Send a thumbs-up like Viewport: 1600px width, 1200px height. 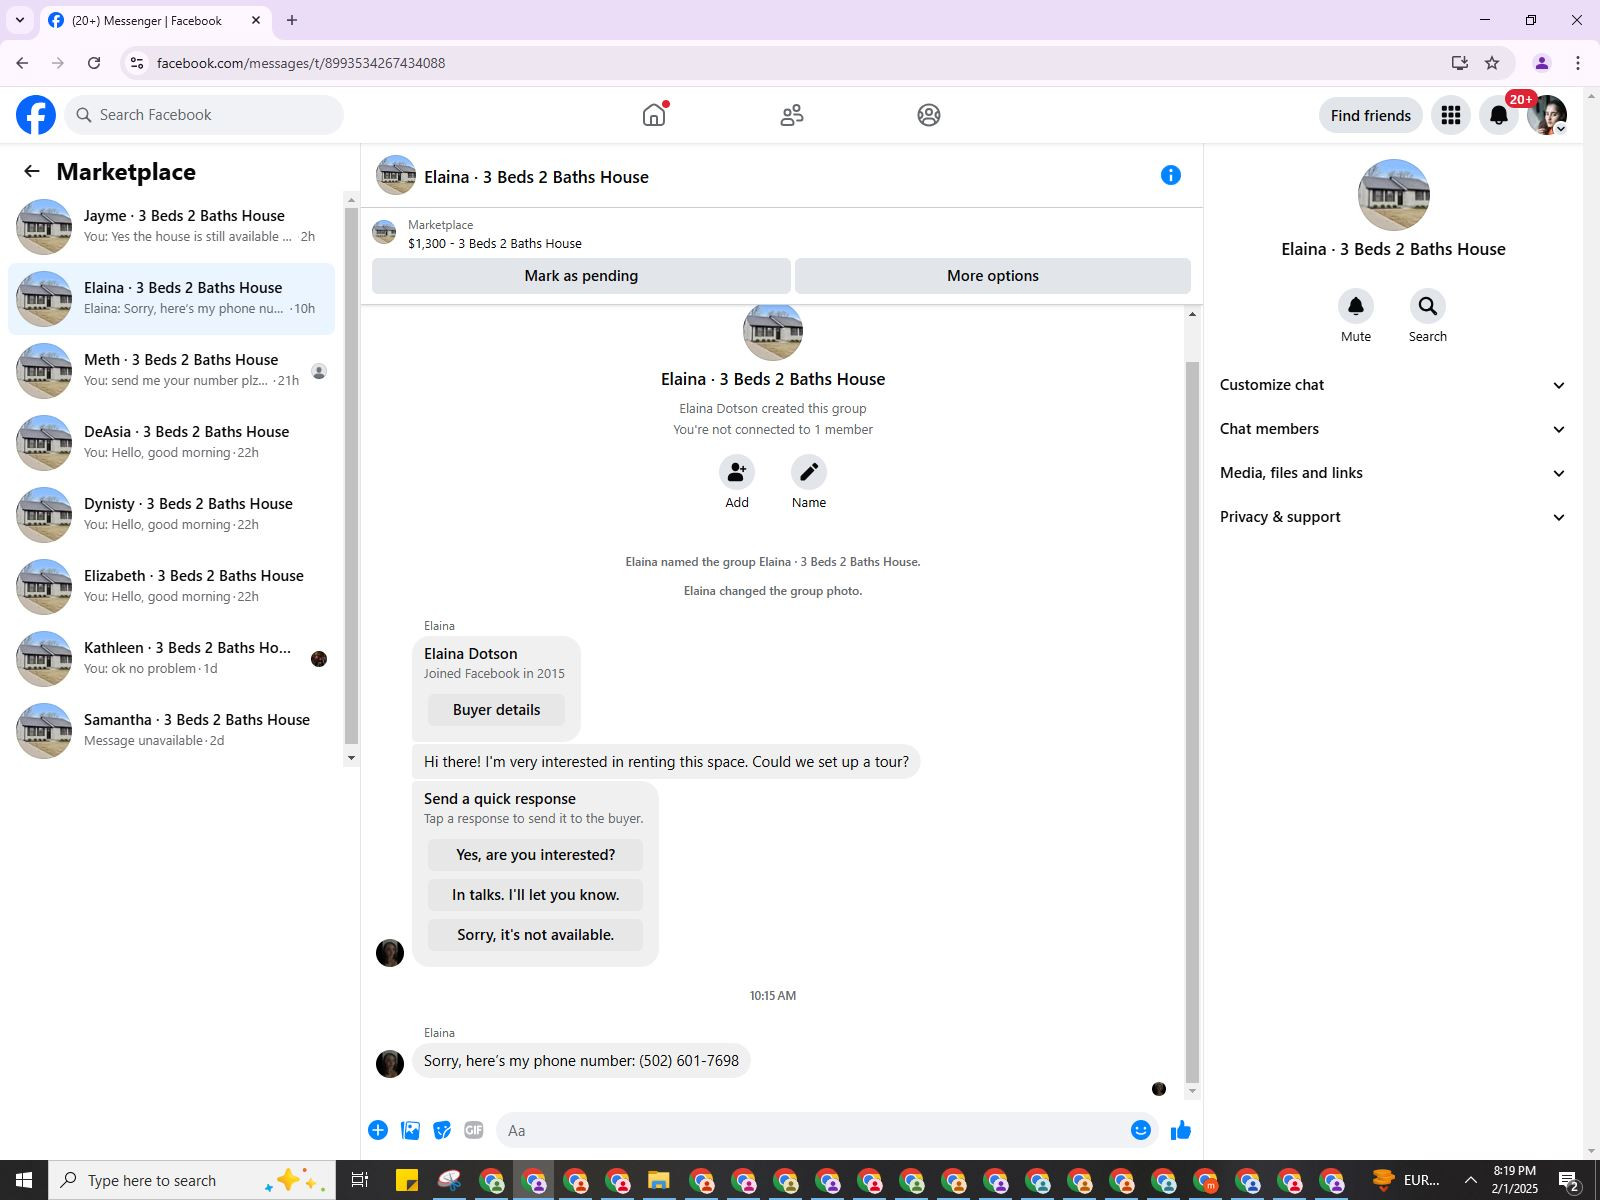click(x=1181, y=1130)
